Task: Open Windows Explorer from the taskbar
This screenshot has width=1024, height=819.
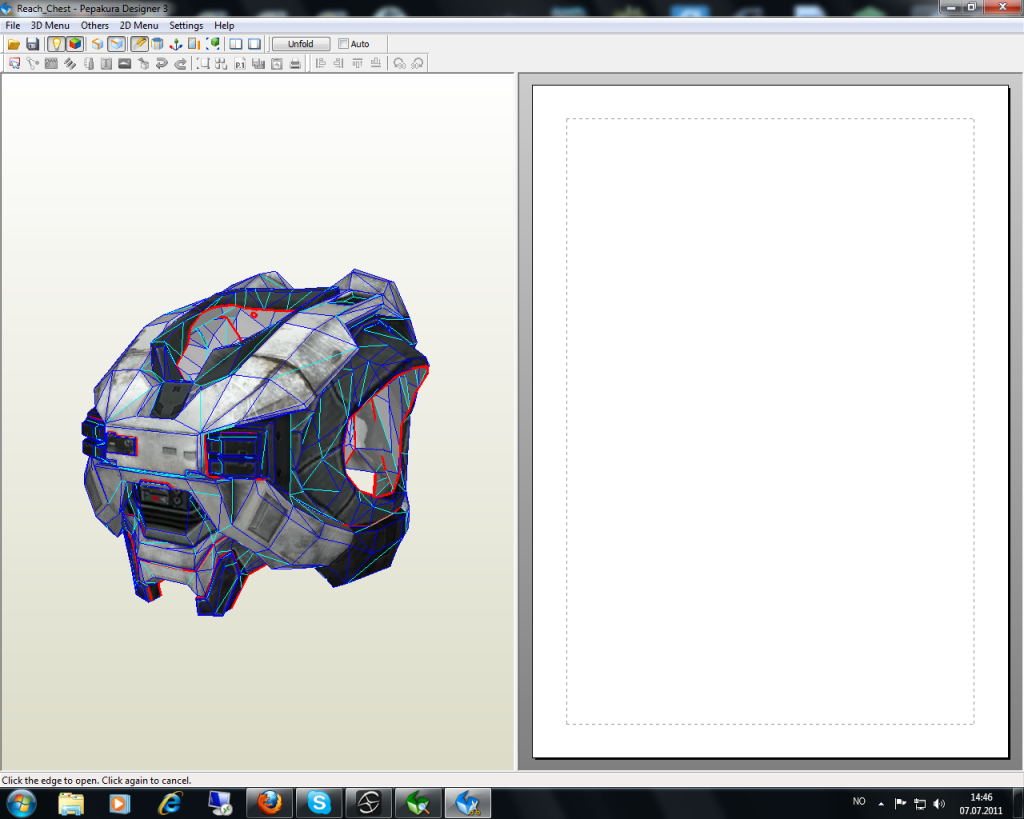Action: point(71,803)
